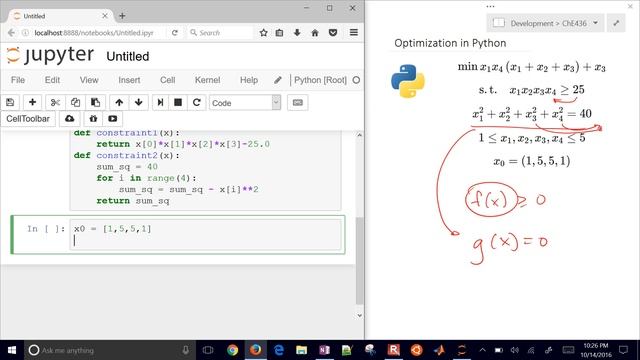Save the notebook with the floppy disk icon
The height and width of the screenshot is (360, 640).
coord(11,102)
